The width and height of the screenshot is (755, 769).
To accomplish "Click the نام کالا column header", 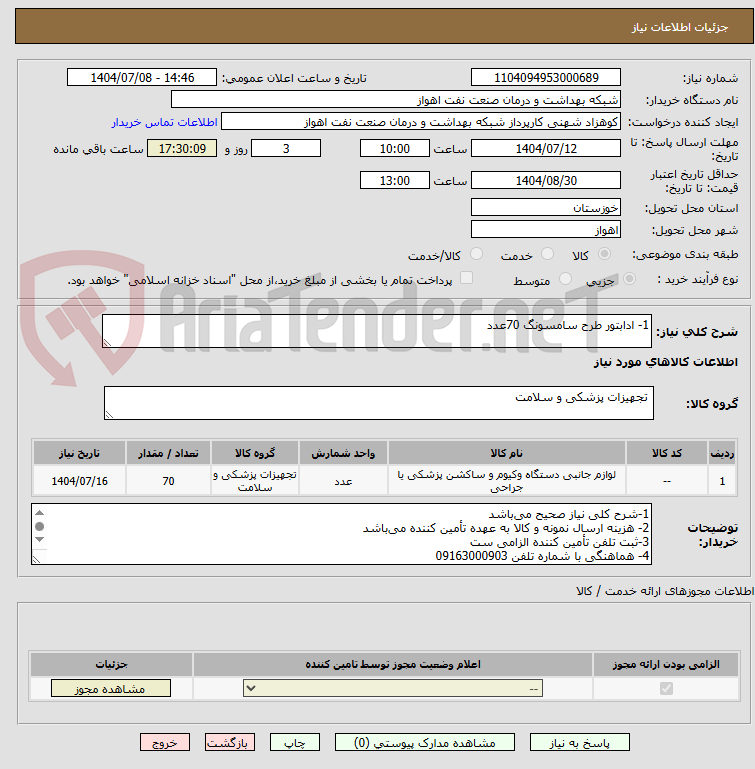I will (x=506, y=453).
